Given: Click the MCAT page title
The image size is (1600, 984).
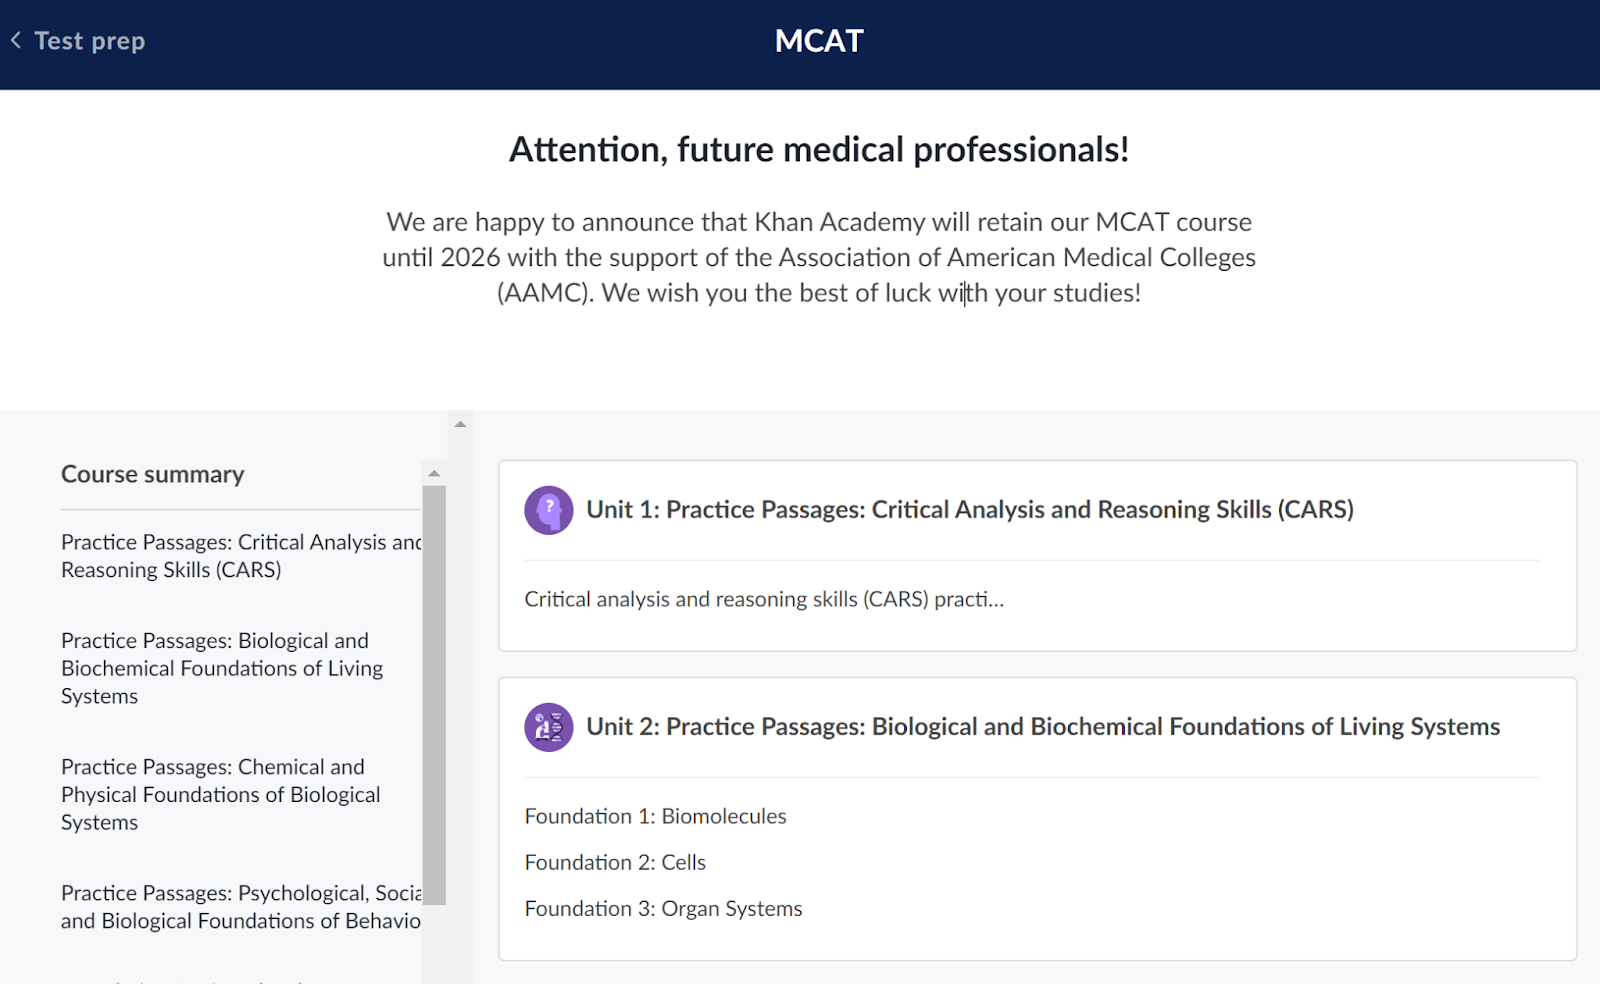Looking at the screenshot, I should coord(819,41).
